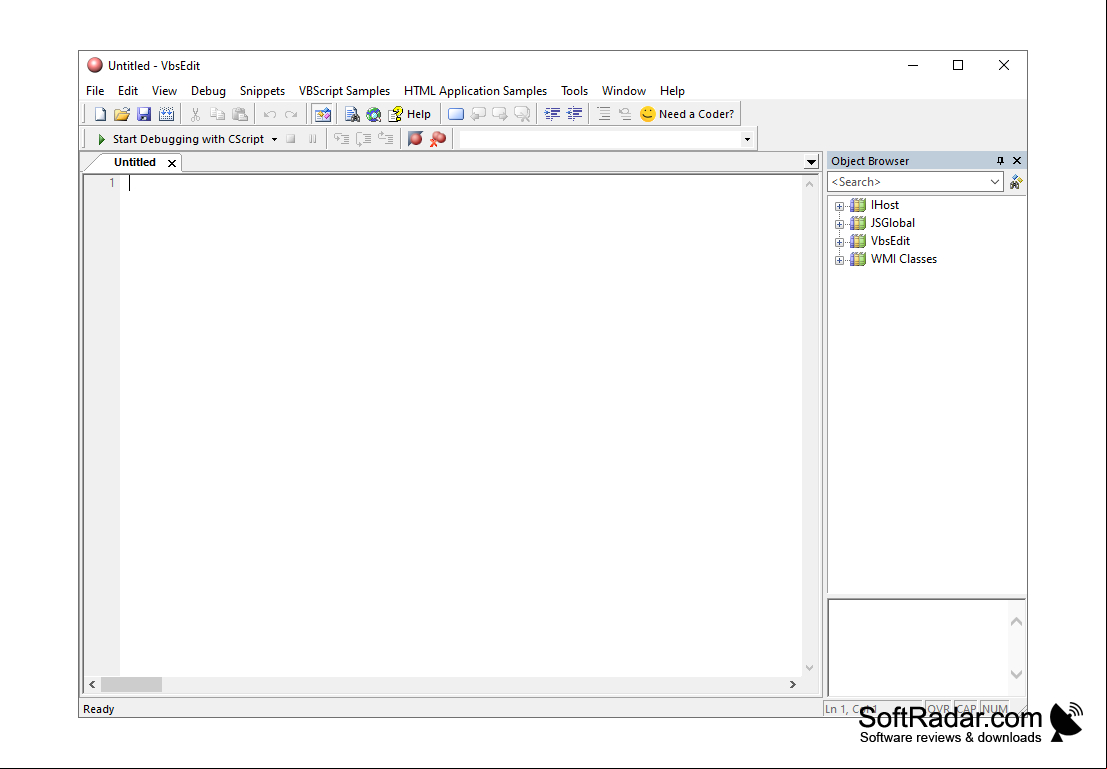
Task: Select the WMI Classes library item
Action: tap(904, 259)
